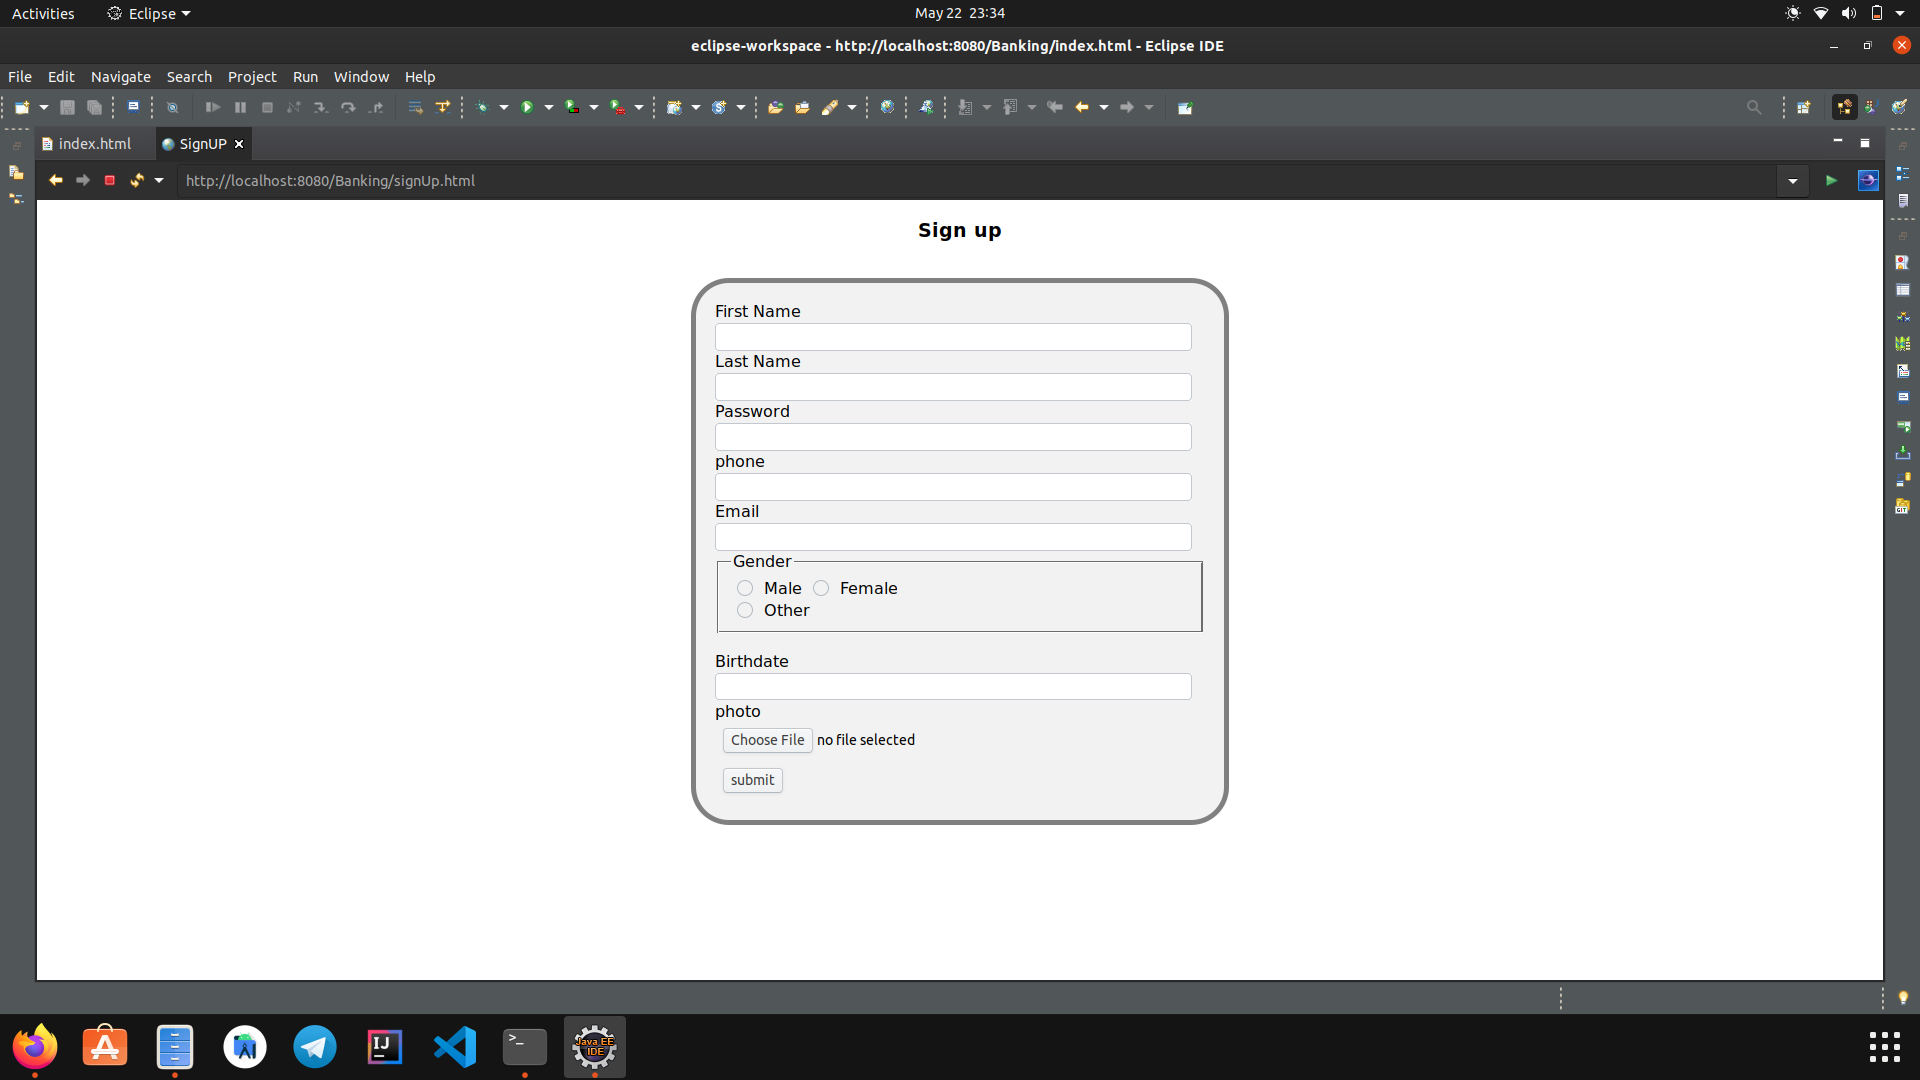Screen dimensions: 1920x1080
Task: Select the Male gender radio button
Action: click(x=745, y=588)
